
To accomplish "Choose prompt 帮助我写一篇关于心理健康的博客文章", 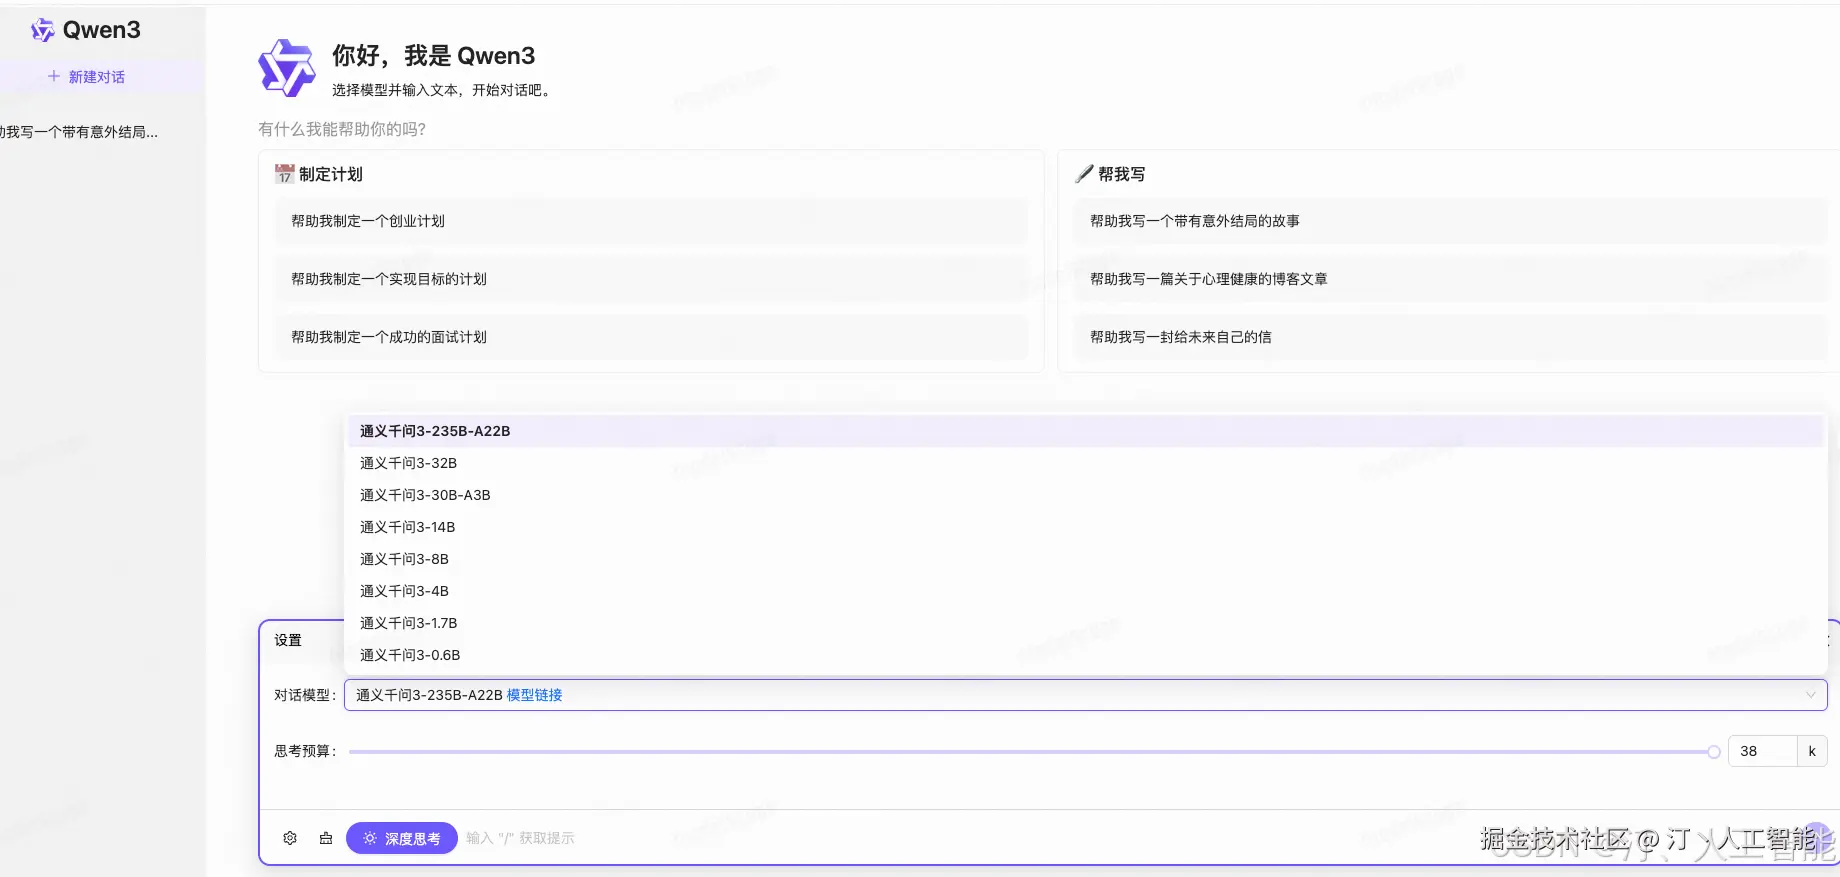I will click(1451, 279).
